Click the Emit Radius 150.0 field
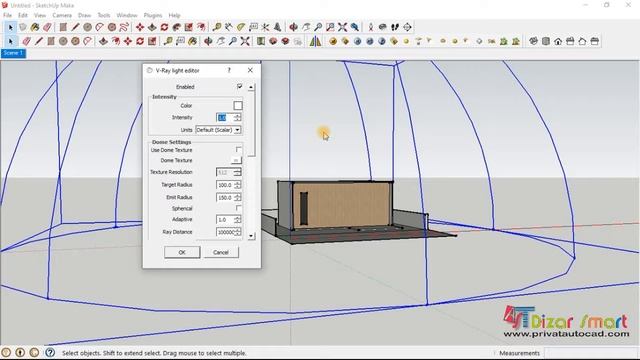 coord(225,198)
